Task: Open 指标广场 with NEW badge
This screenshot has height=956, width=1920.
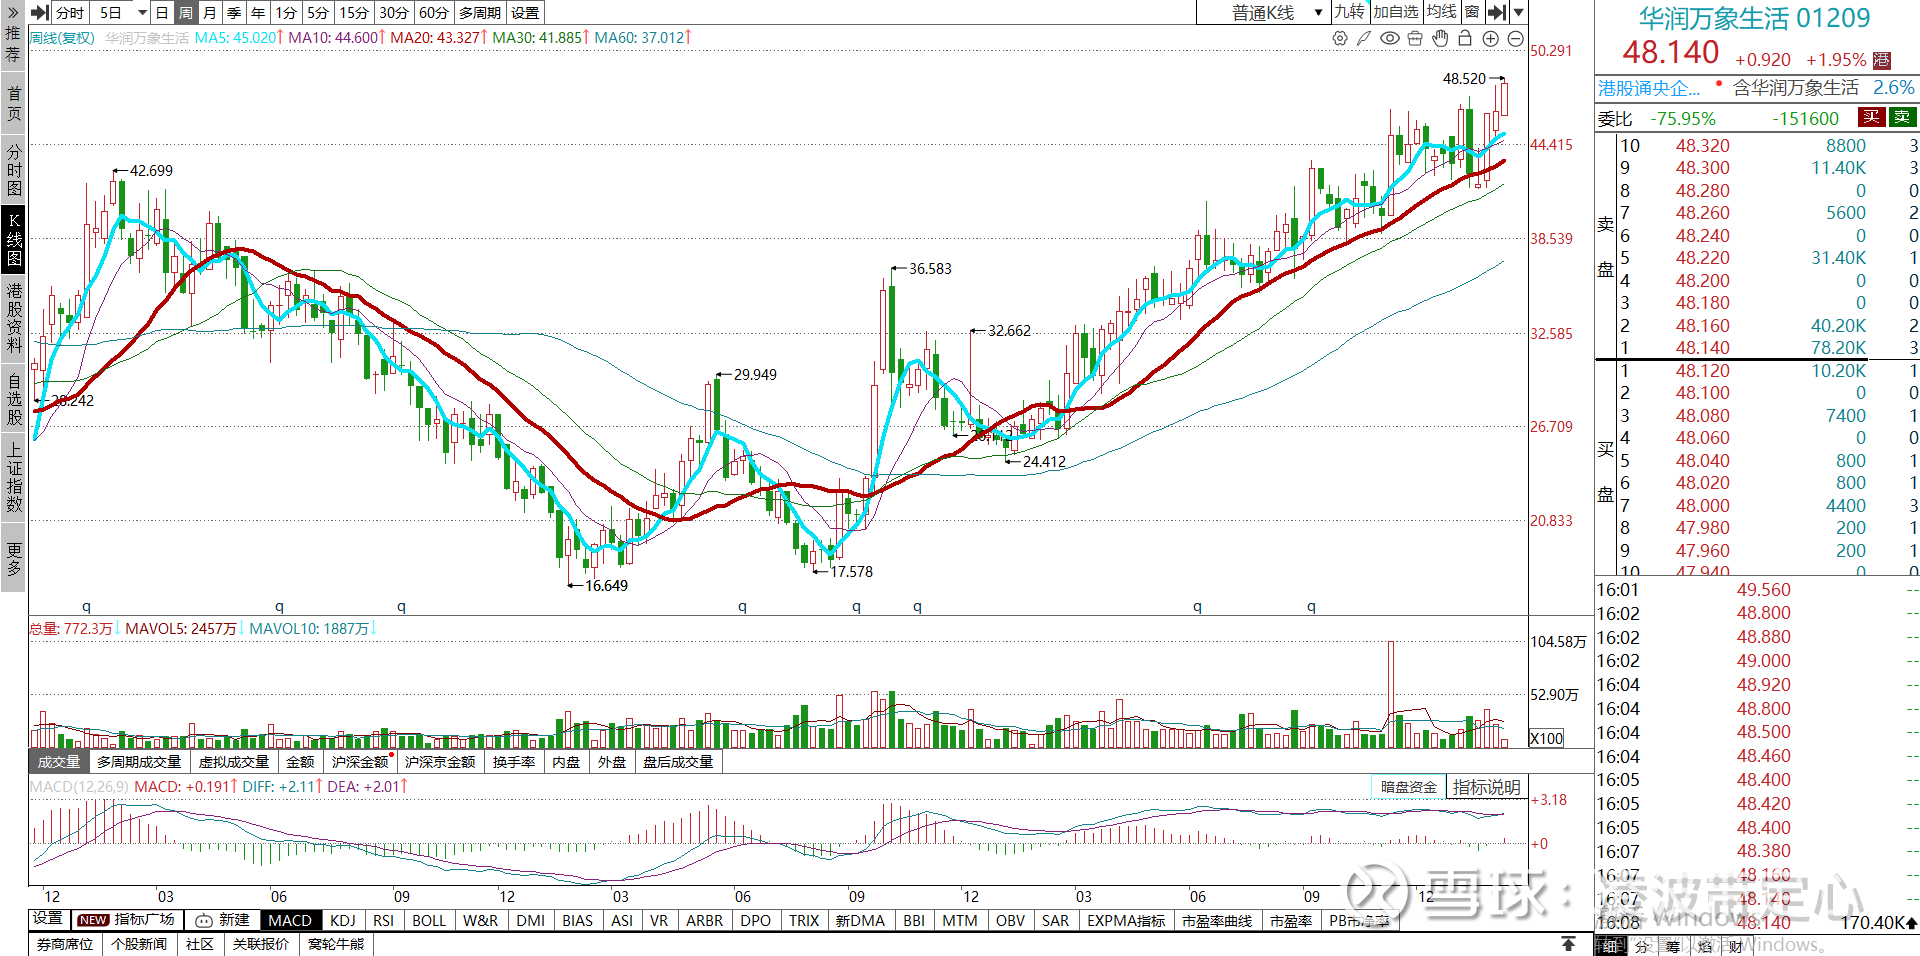Action: (126, 920)
